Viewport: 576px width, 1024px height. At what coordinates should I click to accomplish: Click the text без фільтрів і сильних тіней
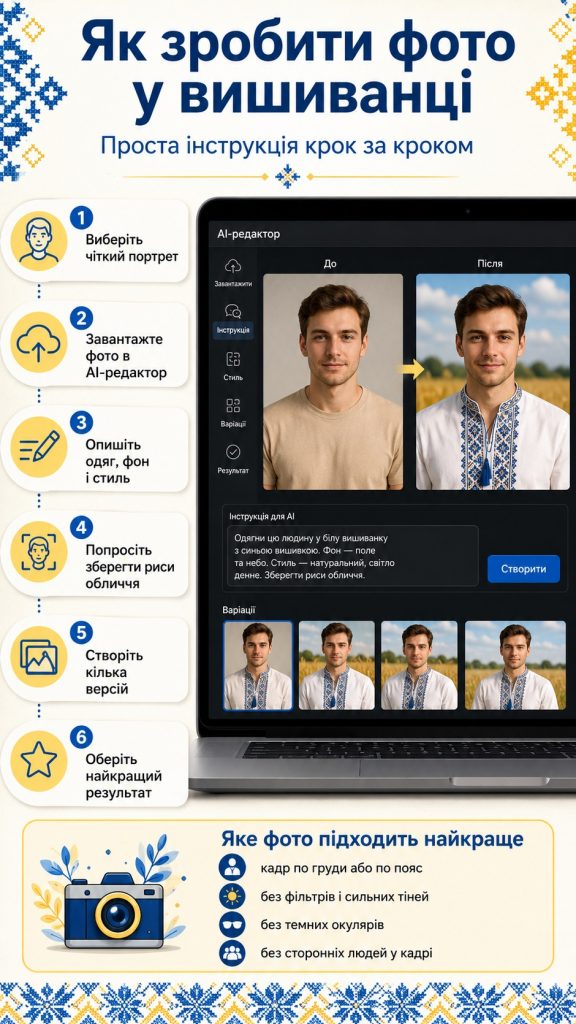point(344,897)
